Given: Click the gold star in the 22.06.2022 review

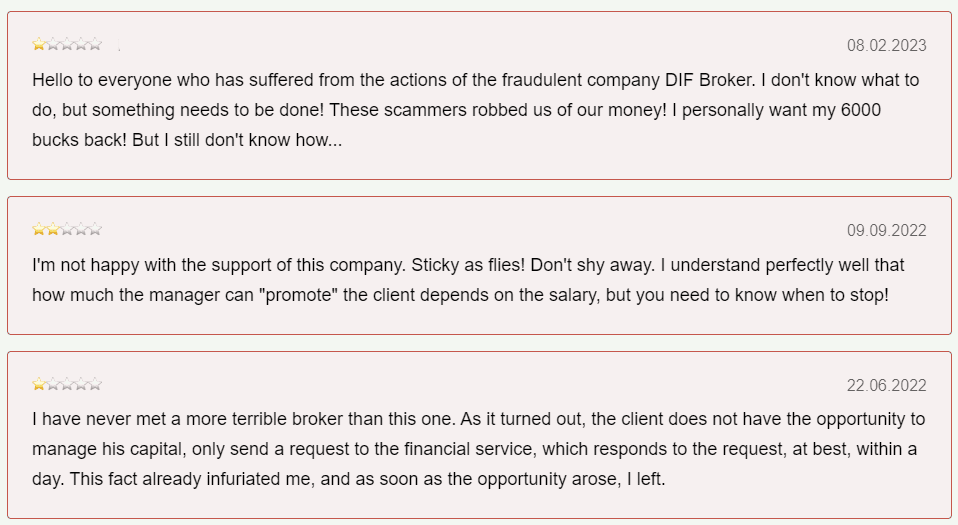Looking at the screenshot, I should coord(39,384).
